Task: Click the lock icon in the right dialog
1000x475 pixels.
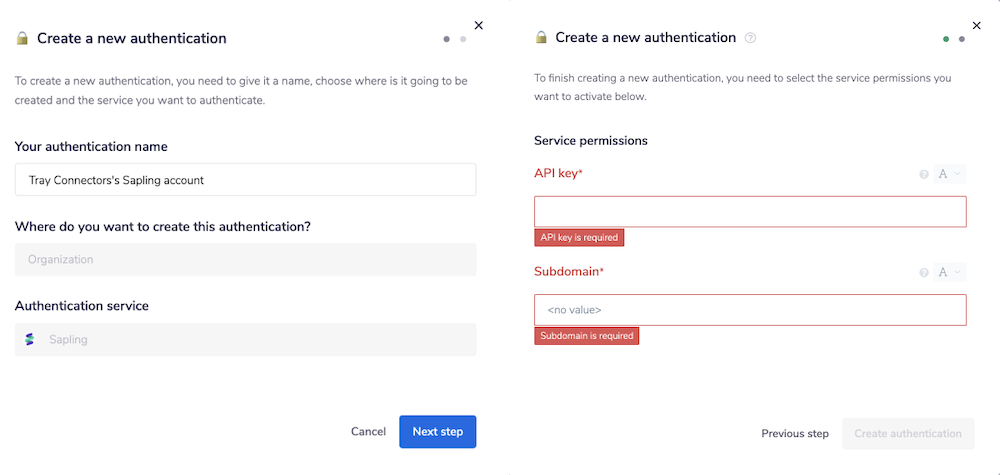Action: tap(541, 38)
